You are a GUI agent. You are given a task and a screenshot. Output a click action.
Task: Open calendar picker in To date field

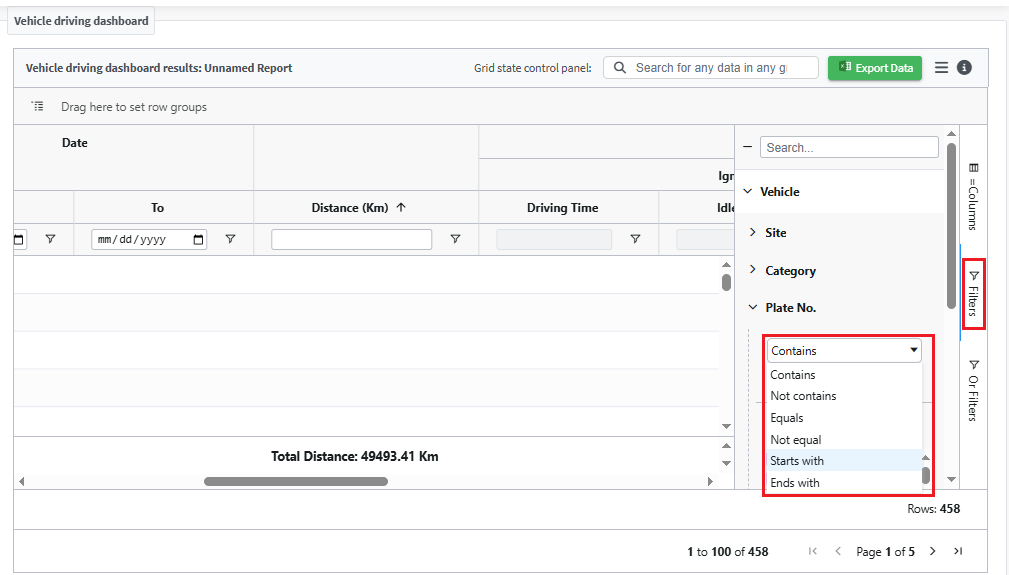(x=198, y=240)
